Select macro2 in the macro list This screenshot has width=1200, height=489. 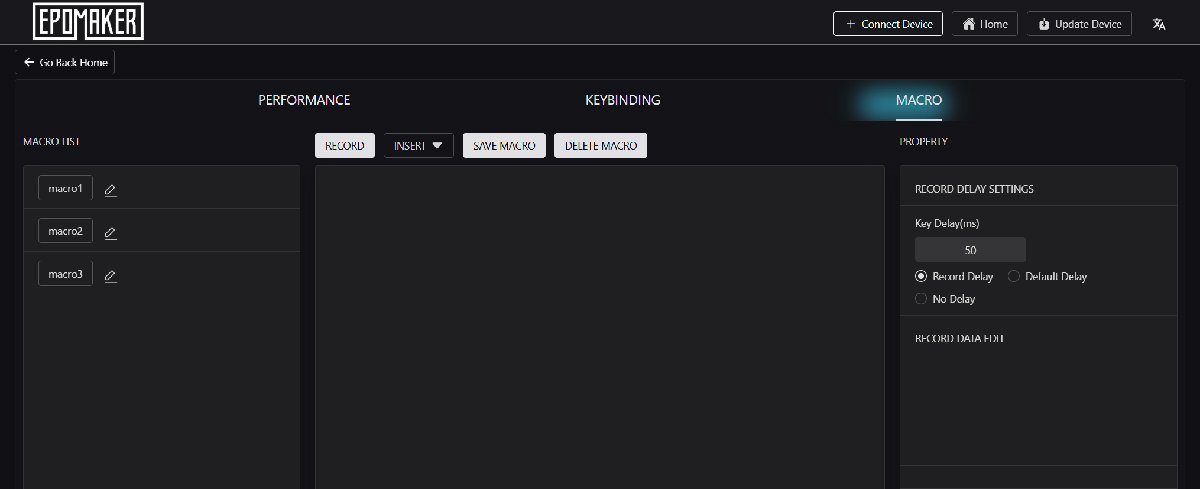[x=65, y=231]
